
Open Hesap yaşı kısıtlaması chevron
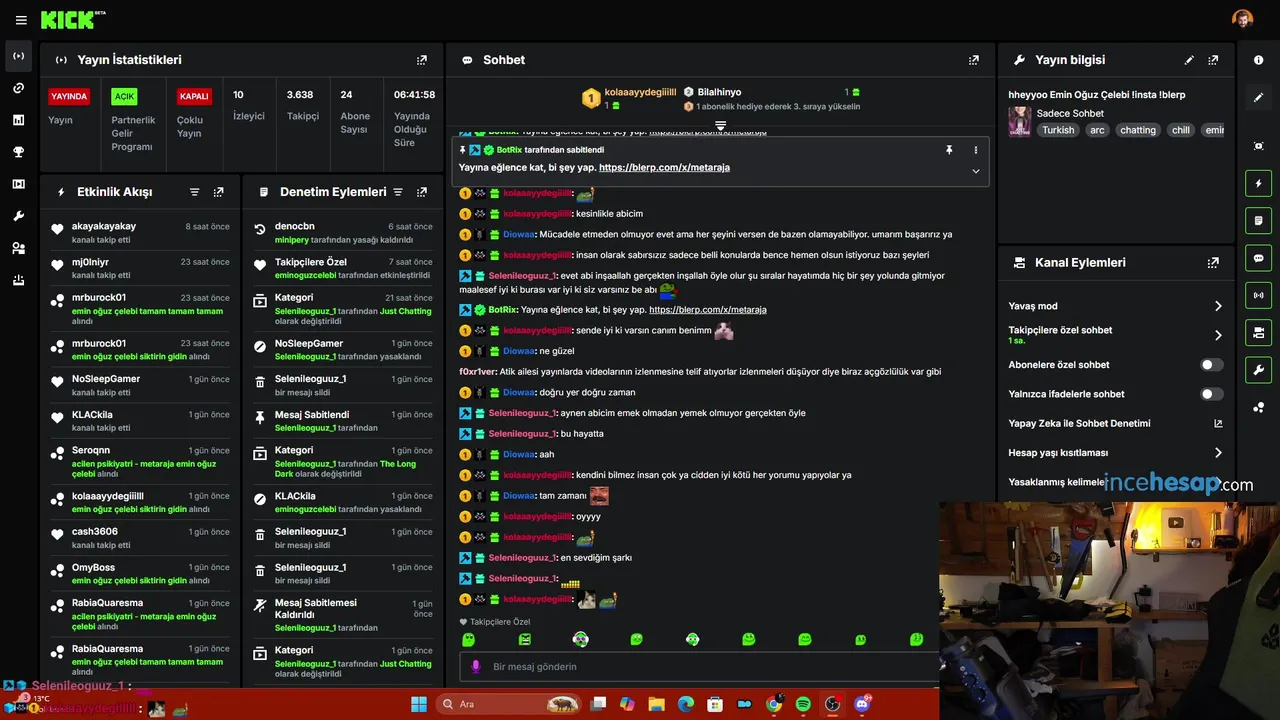[x=1218, y=453]
